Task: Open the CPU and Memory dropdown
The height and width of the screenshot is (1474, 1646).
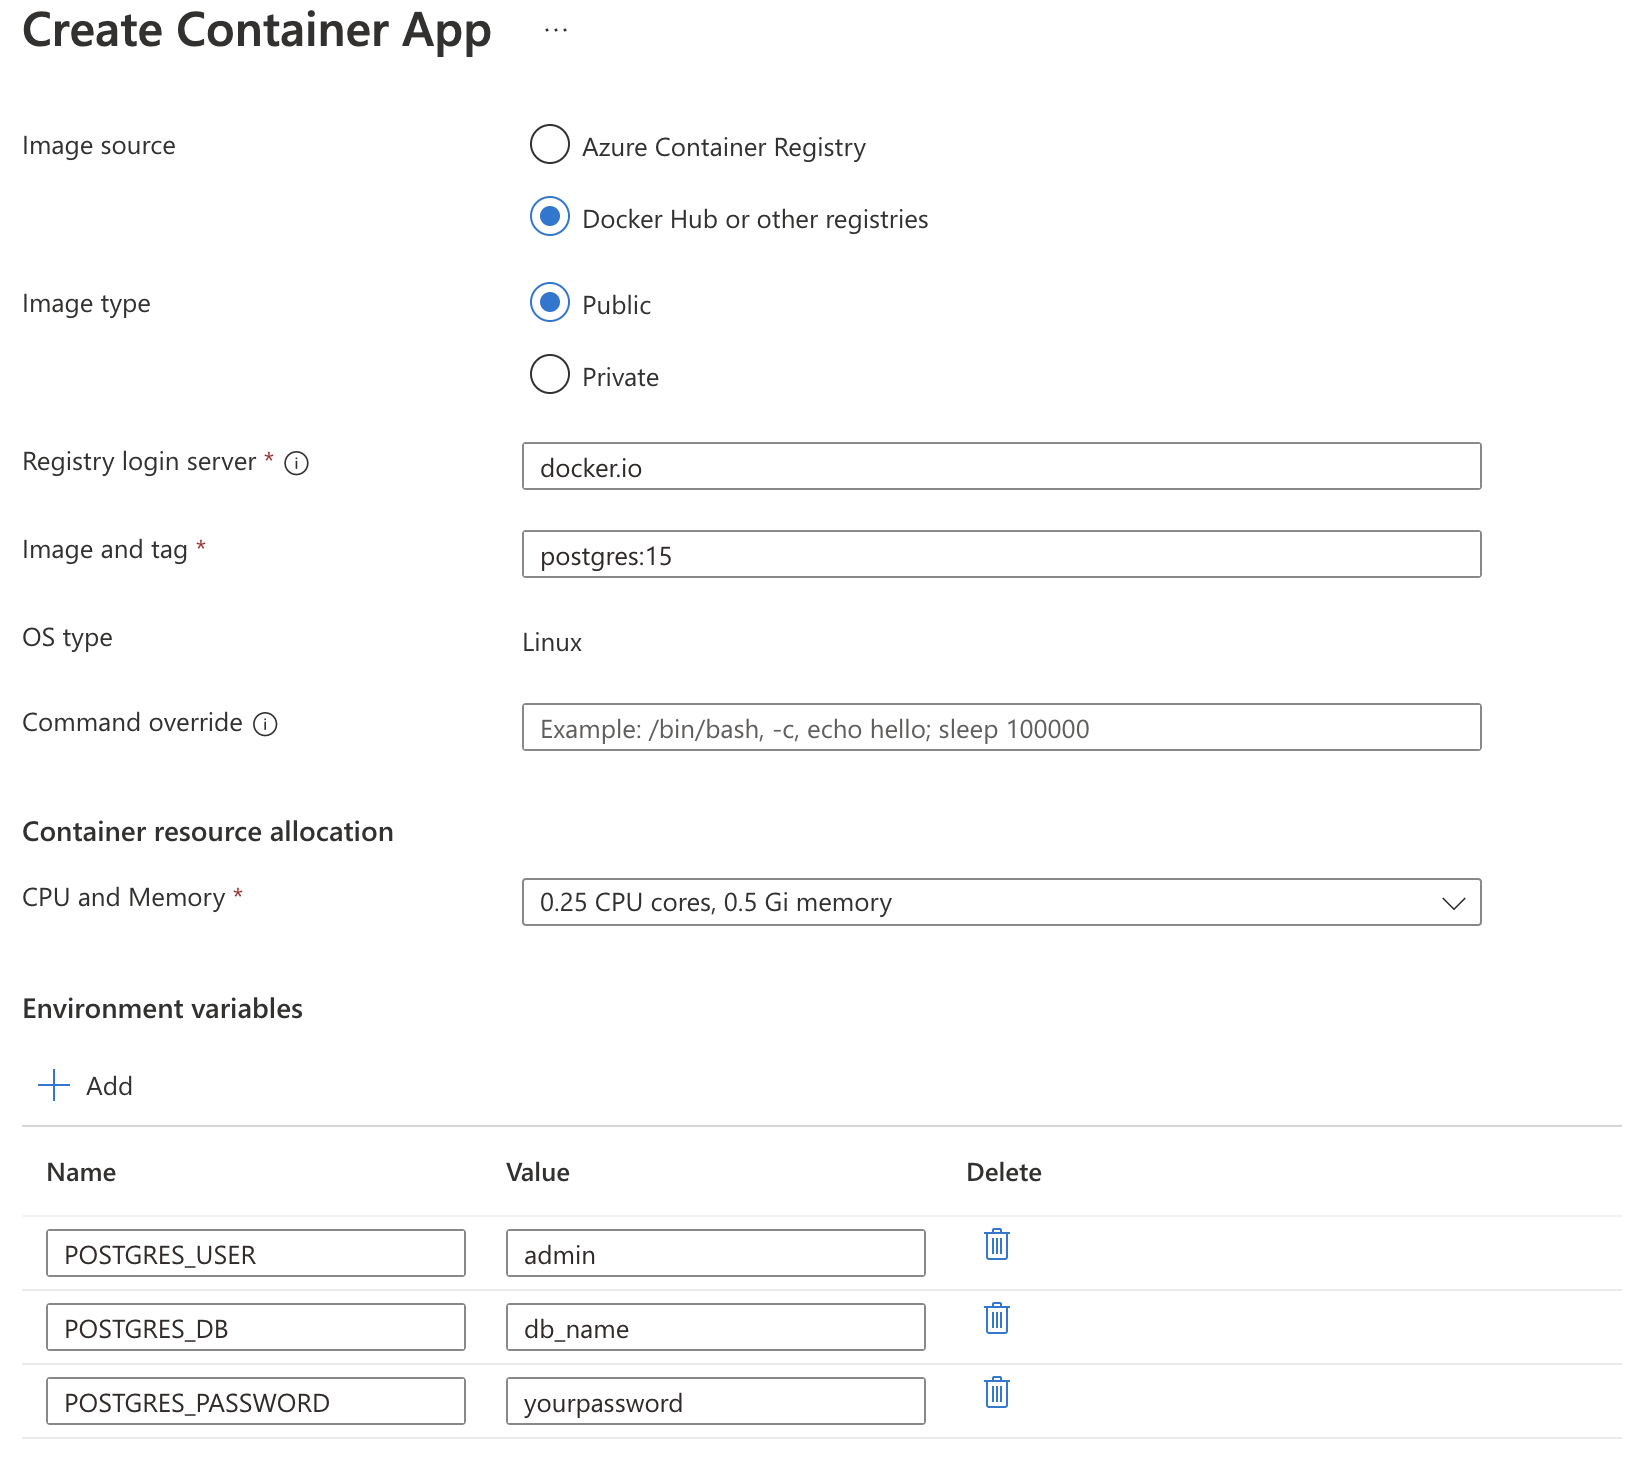Action: pos(1000,902)
